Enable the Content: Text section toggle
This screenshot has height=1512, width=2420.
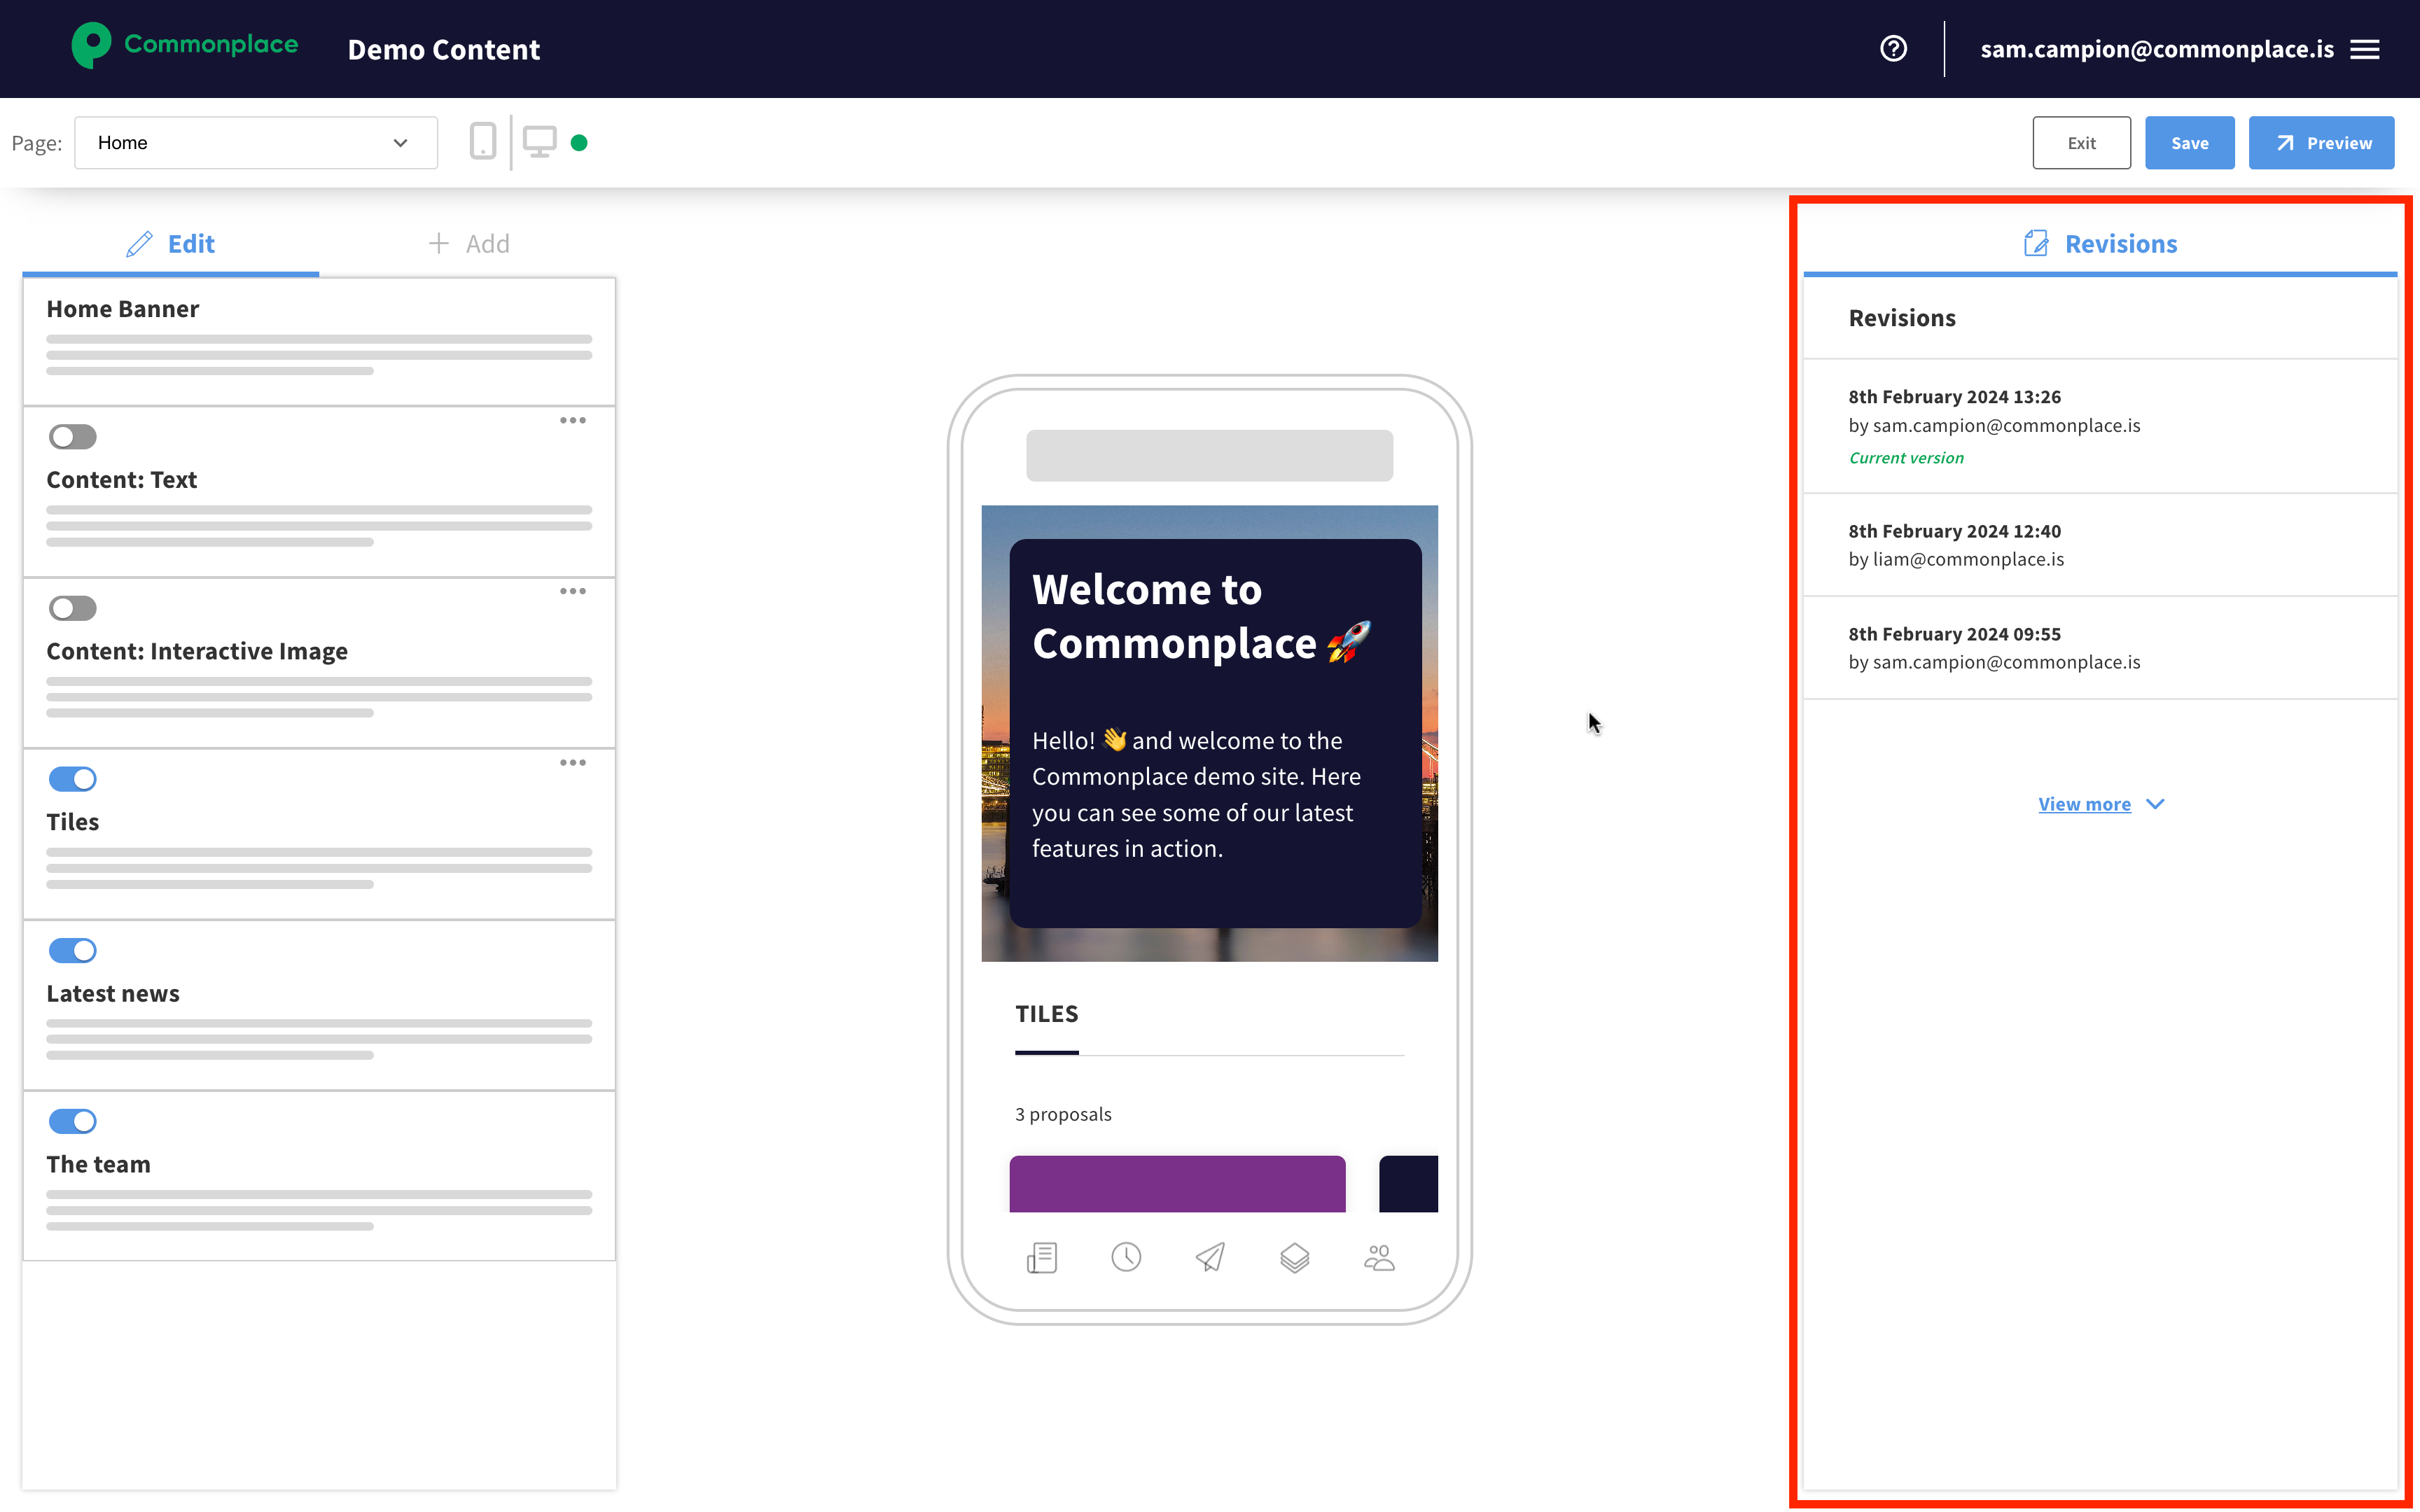tap(72, 437)
